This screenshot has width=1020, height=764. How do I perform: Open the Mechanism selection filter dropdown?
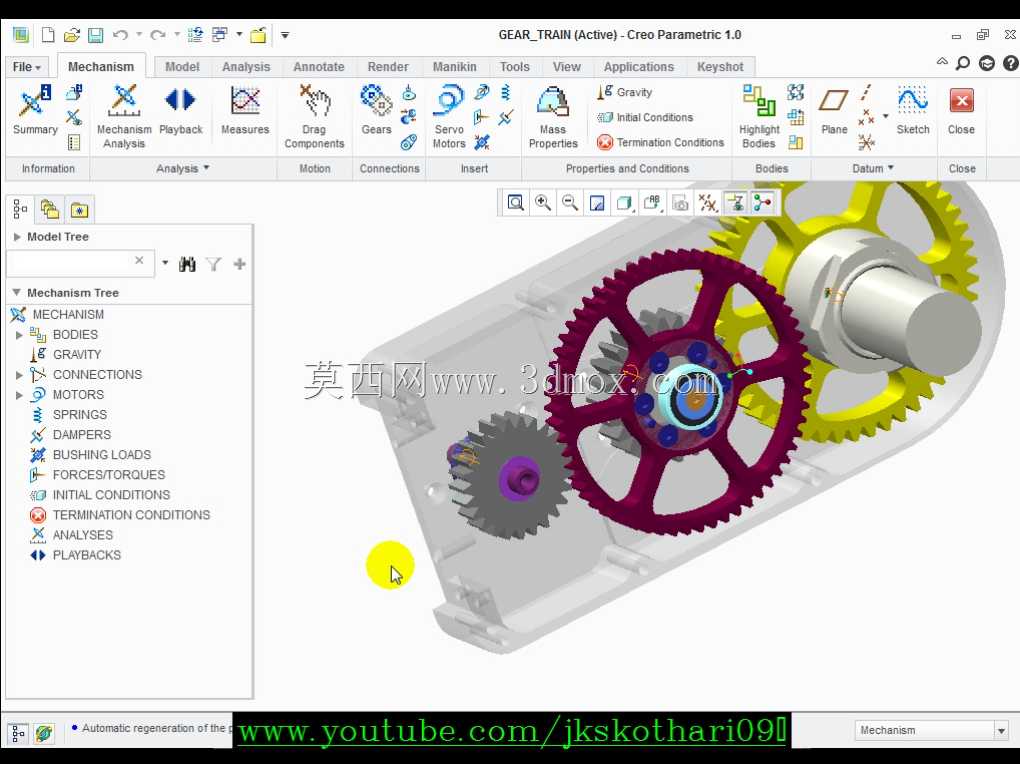pyautogui.click(x=1002, y=731)
